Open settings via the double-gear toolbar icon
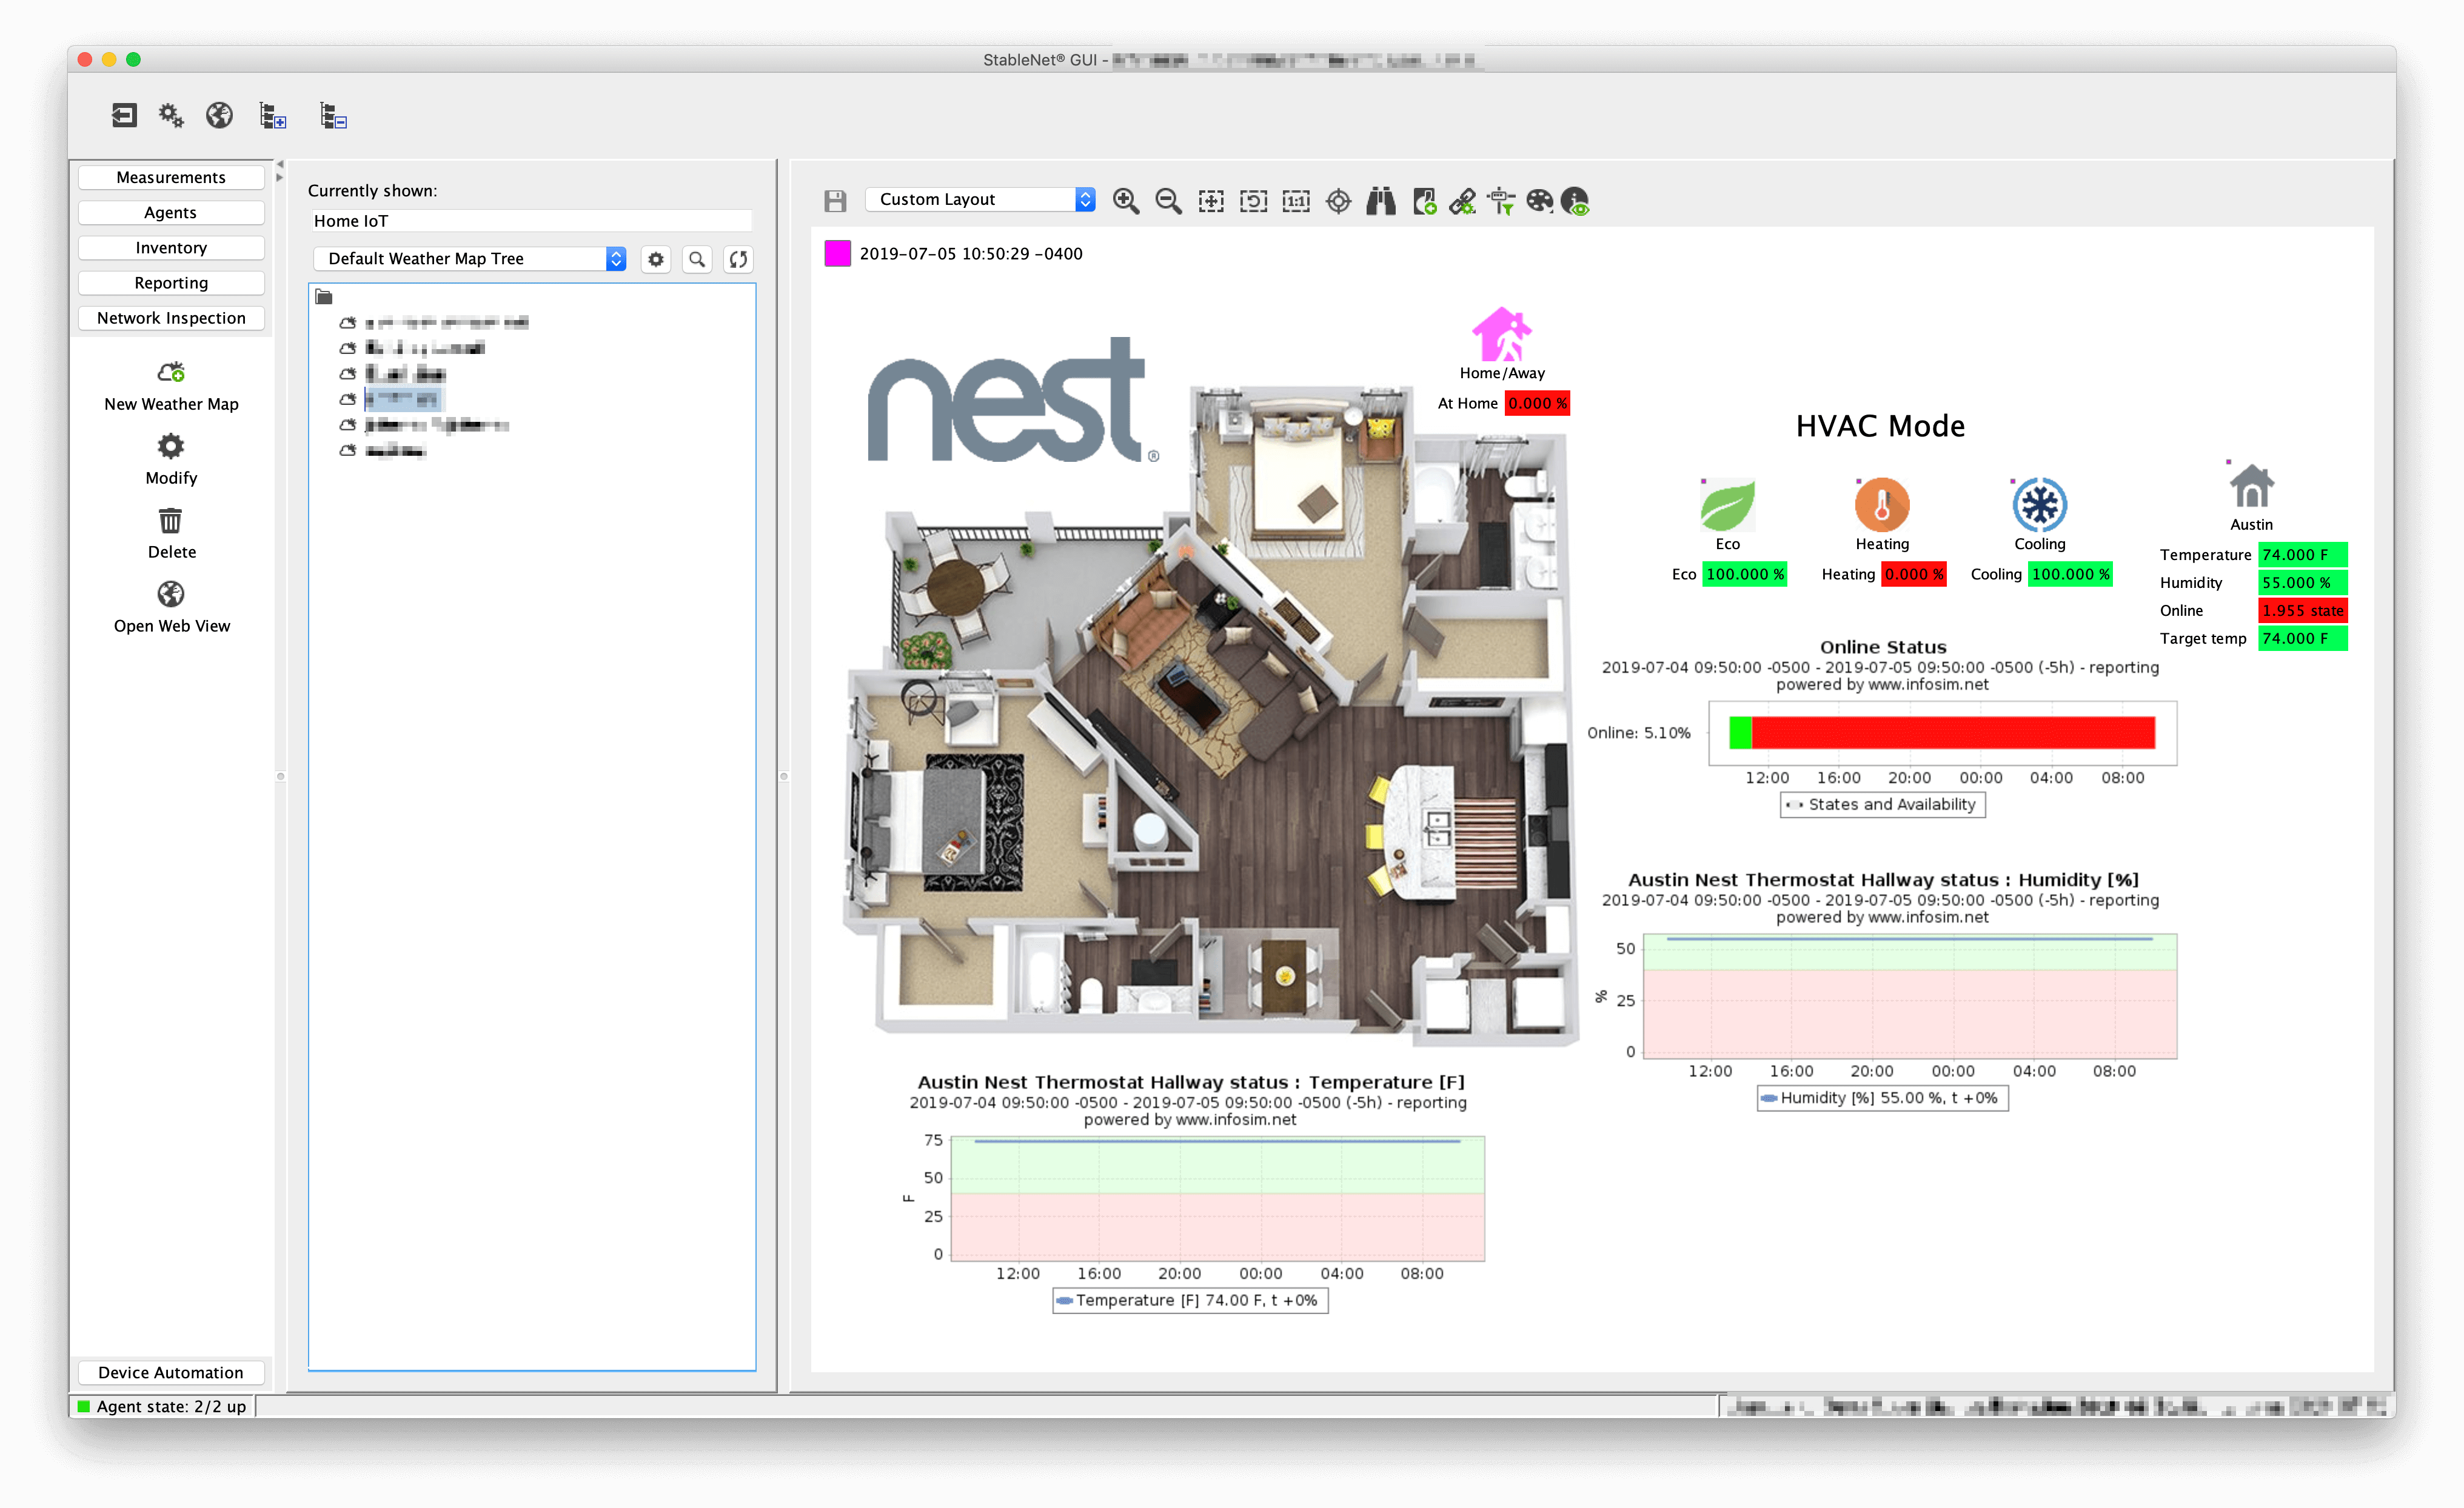This screenshot has height=1508, width=2464. point(171,116)
